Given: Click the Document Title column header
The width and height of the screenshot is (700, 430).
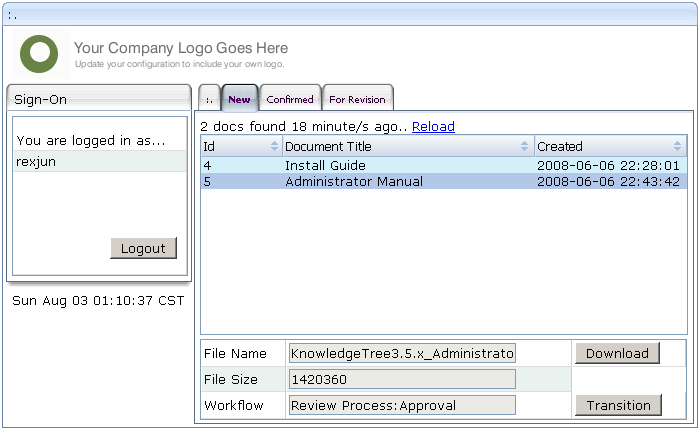Looking at the screenshot, I should click(x=408, y=146).
